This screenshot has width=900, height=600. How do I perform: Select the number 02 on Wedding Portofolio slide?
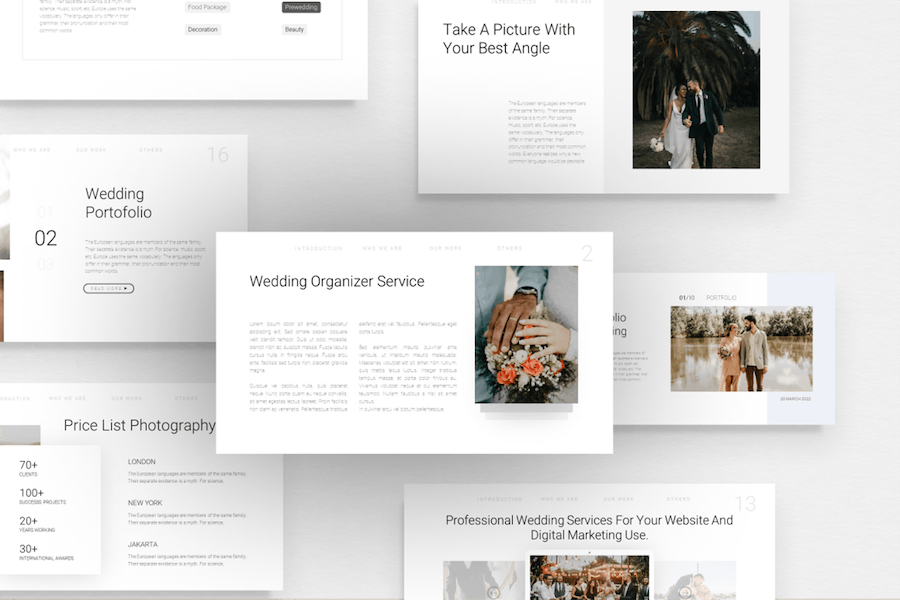click(x=45, y=238)
